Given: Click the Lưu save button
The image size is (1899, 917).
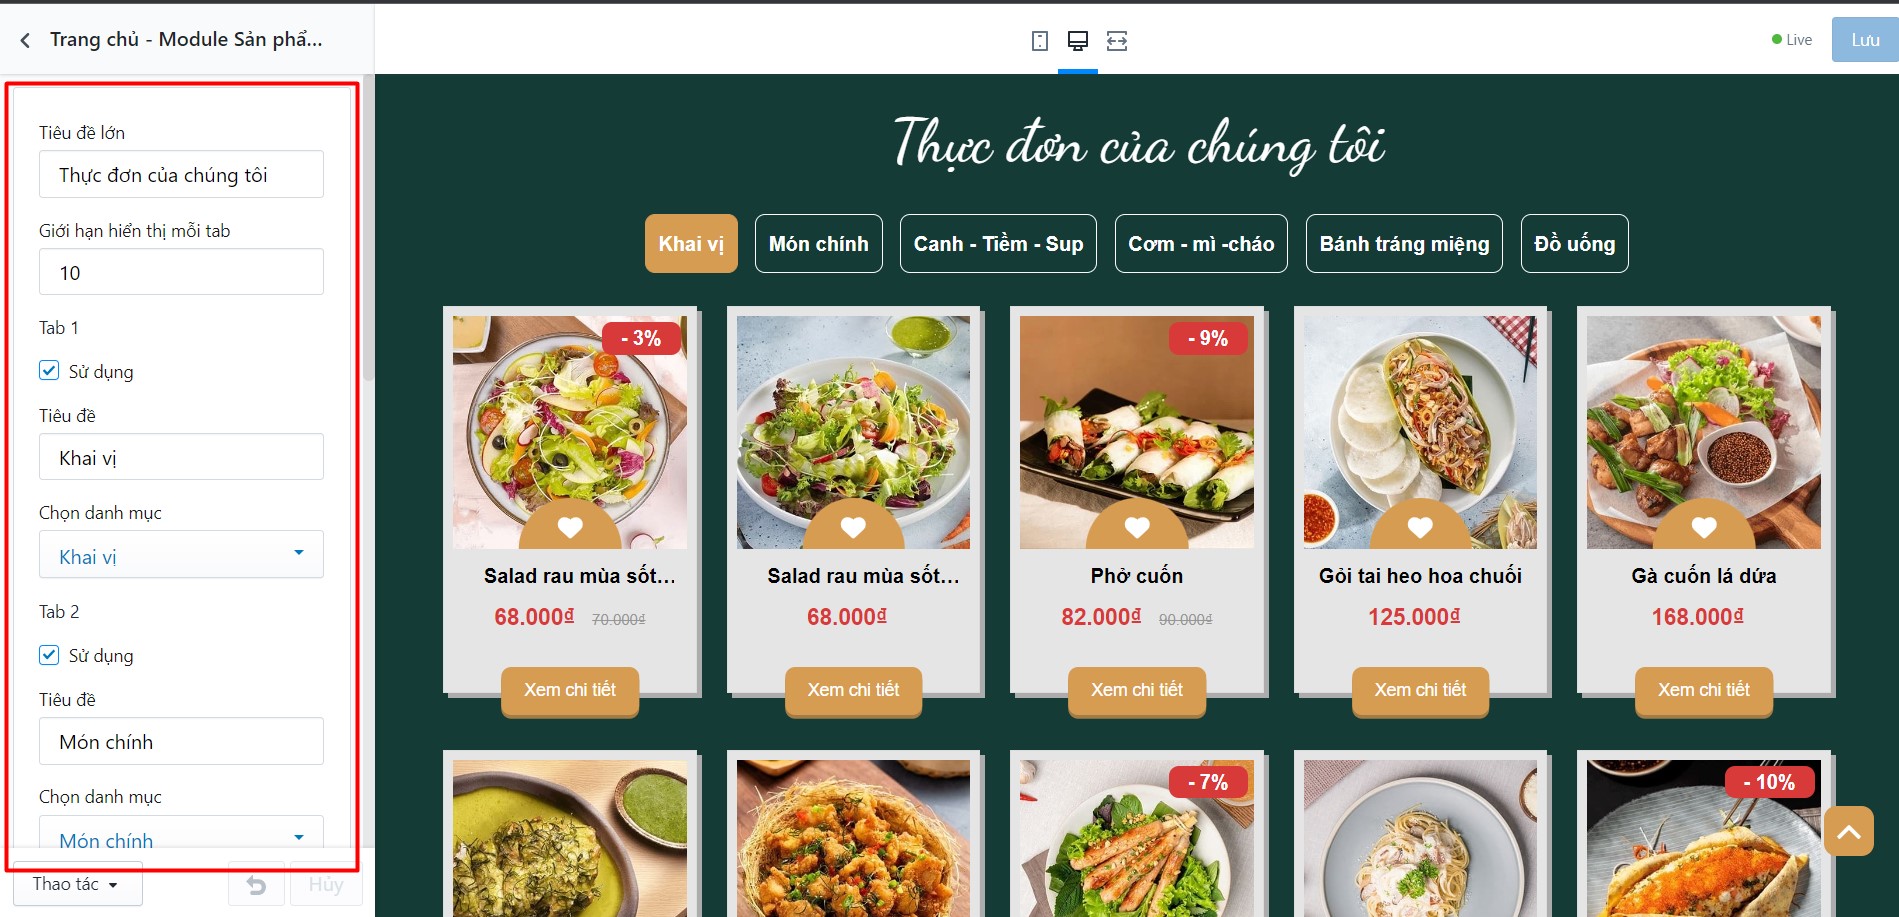Looking at the screenshot, I should (1865, 40).
